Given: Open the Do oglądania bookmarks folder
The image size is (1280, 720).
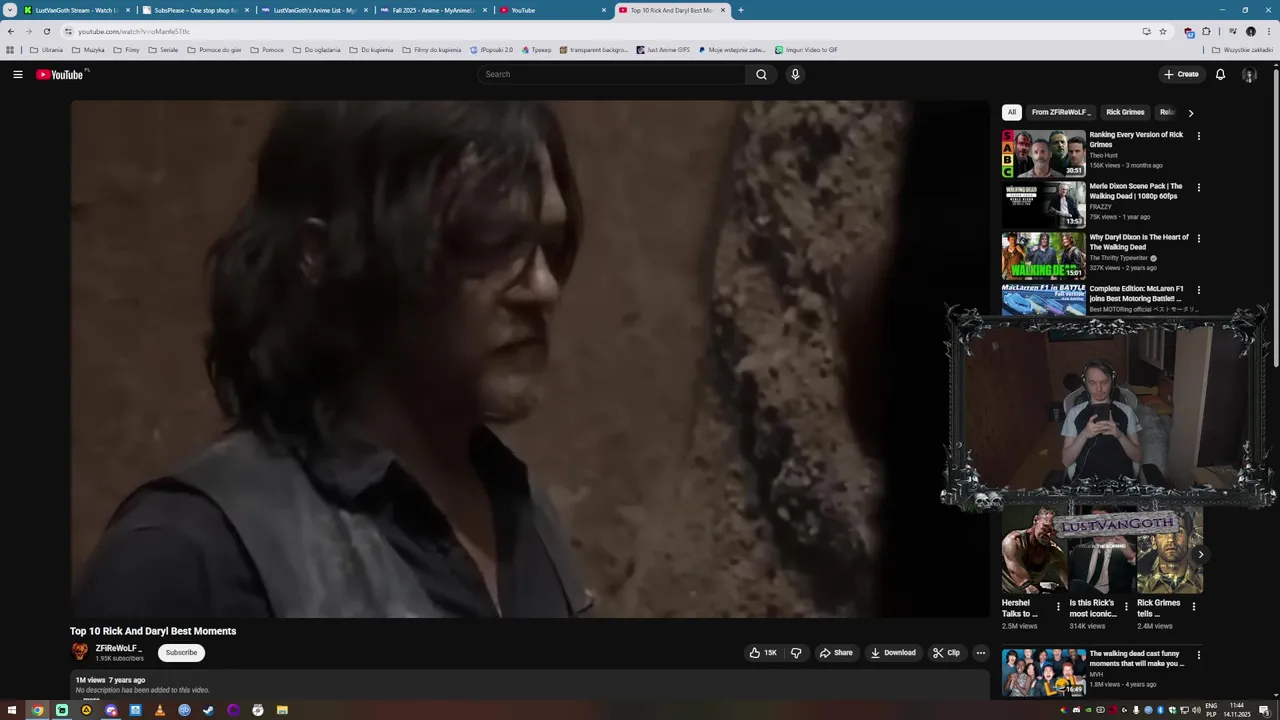Looking at the screenshot, I should point(316,49).
